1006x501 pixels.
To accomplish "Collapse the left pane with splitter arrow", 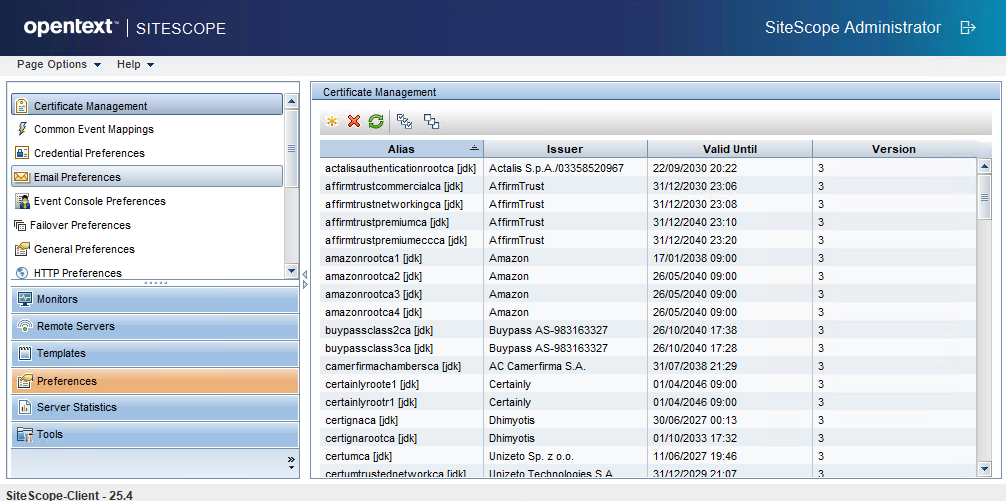I will coord(305,274).
